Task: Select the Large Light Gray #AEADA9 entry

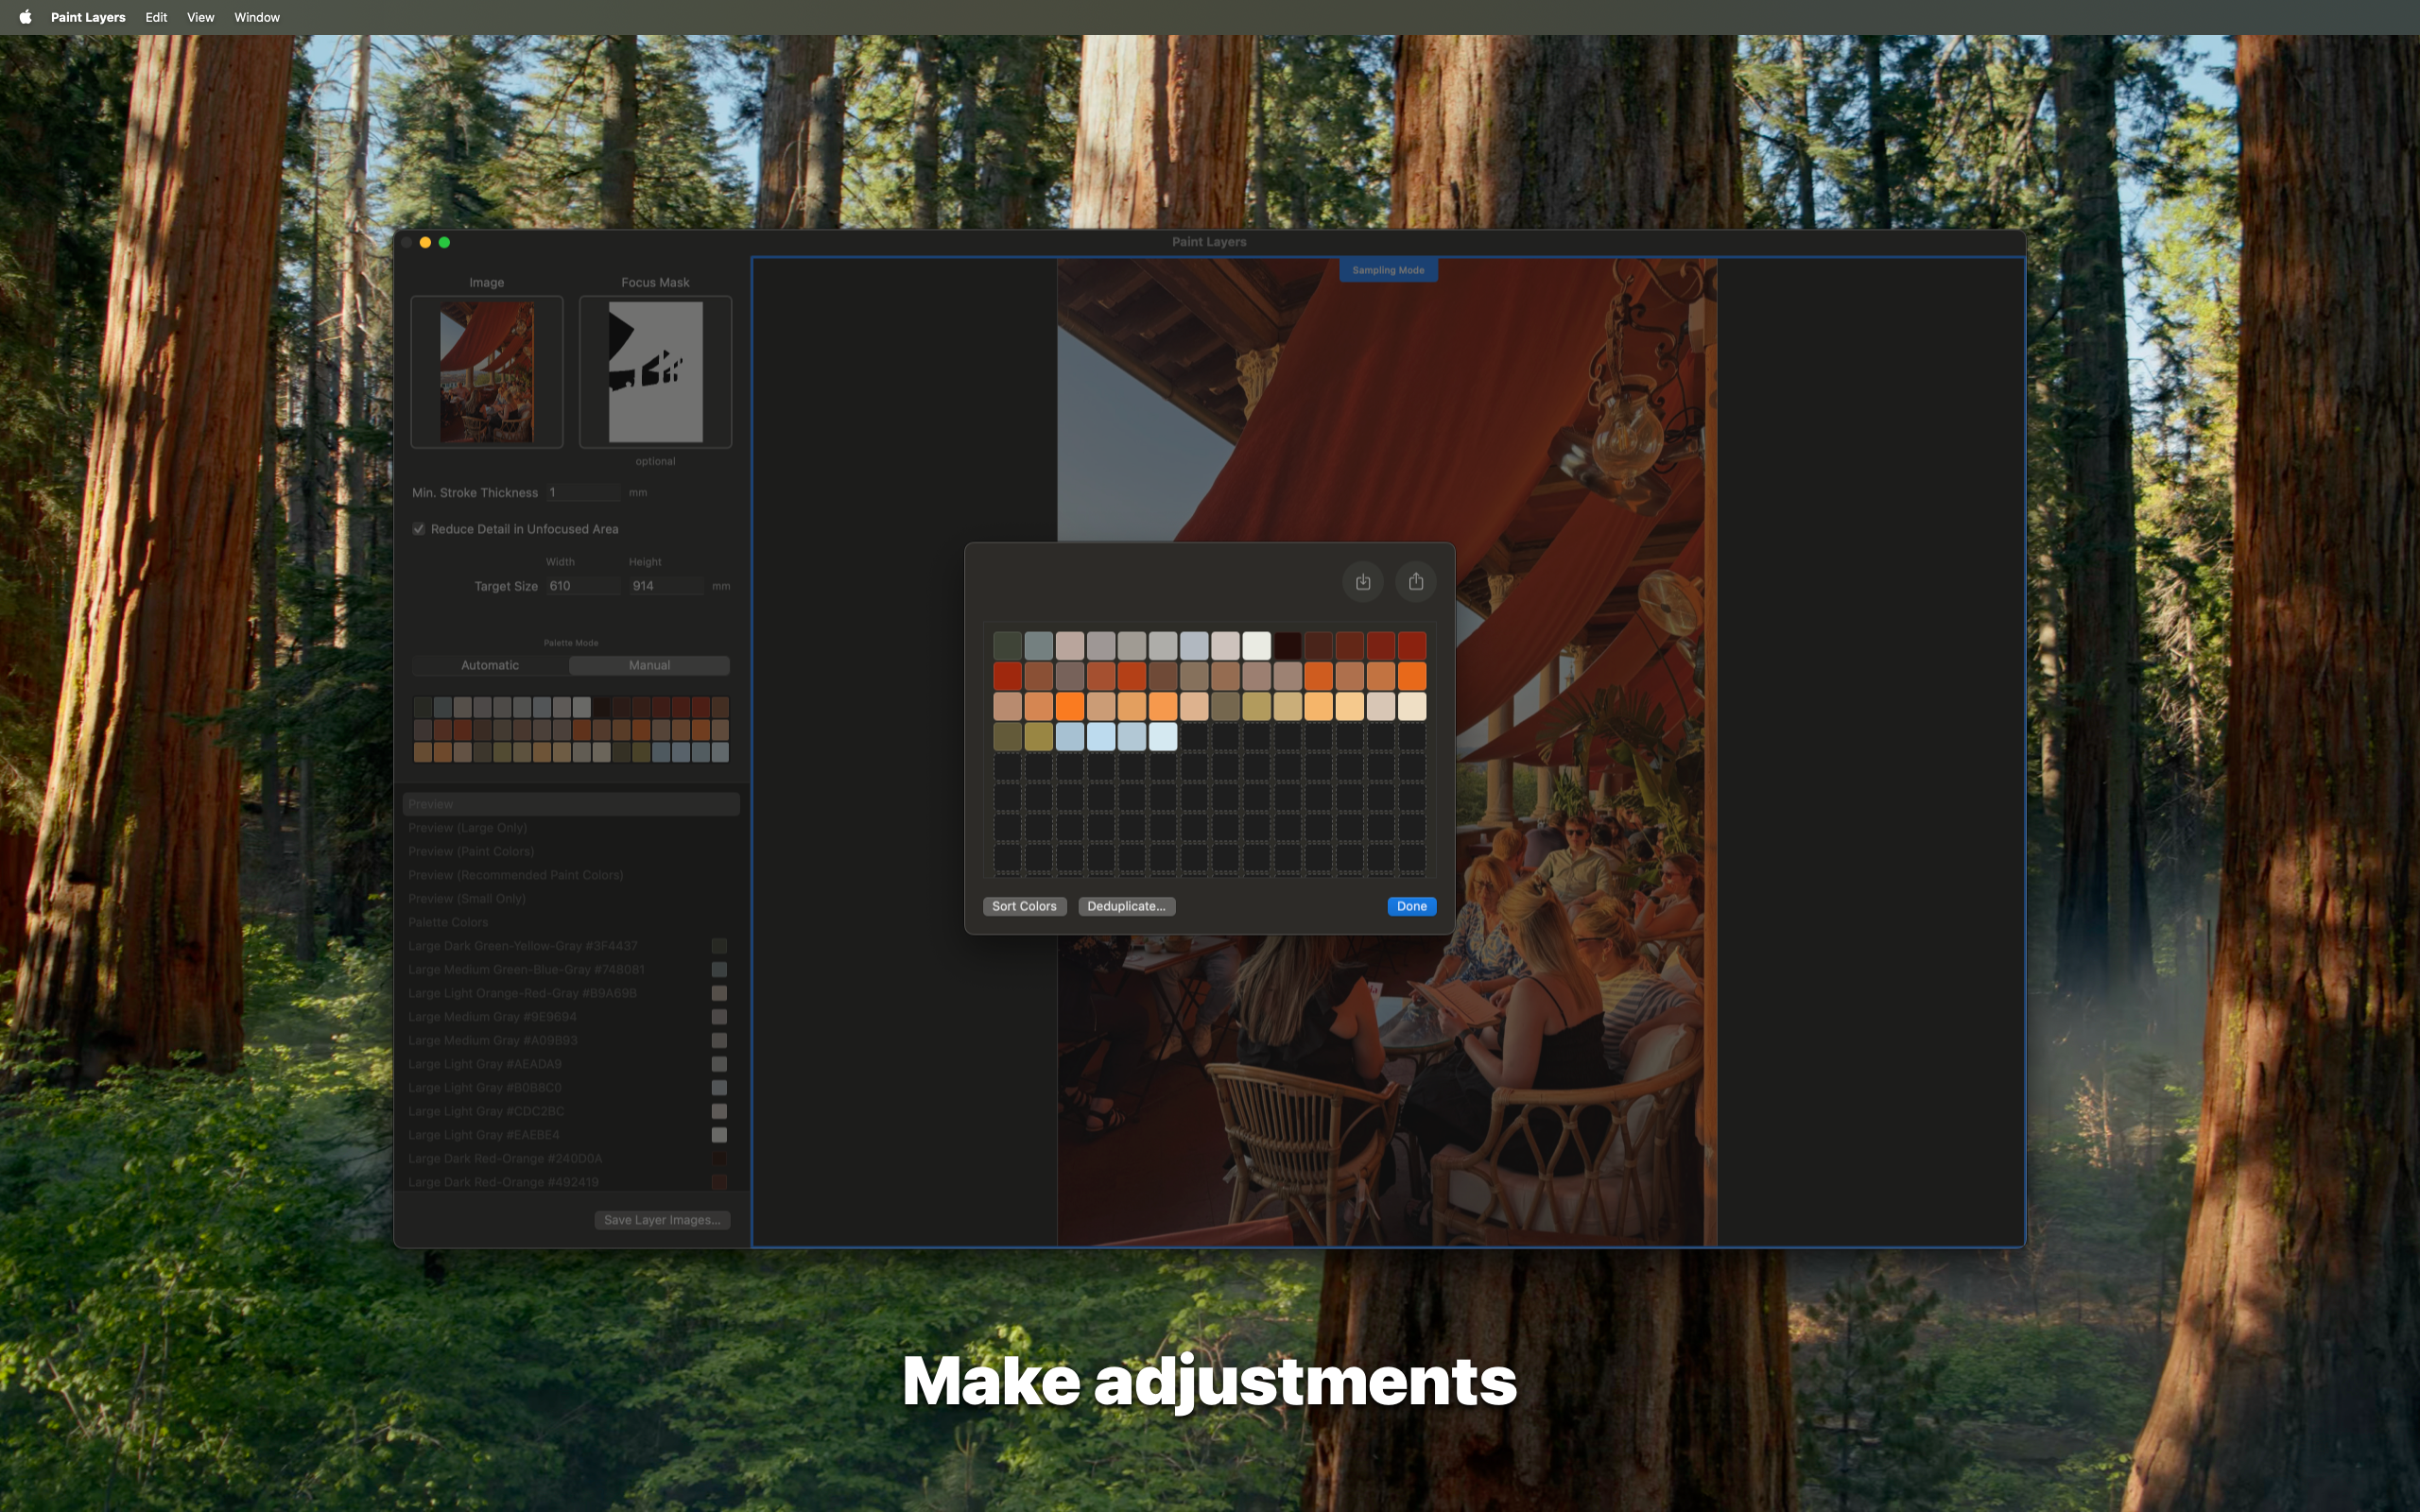Action: click(484, 1064)
